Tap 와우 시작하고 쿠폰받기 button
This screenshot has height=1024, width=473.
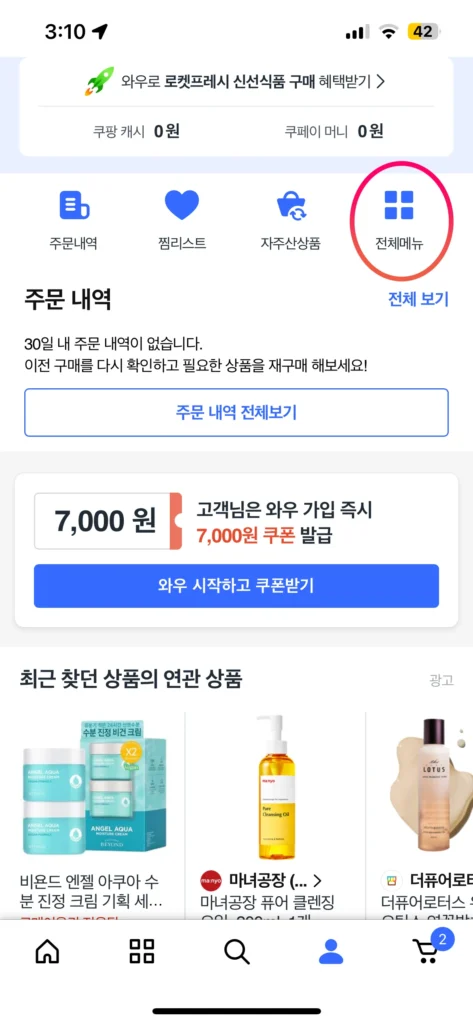coord(236,586)
